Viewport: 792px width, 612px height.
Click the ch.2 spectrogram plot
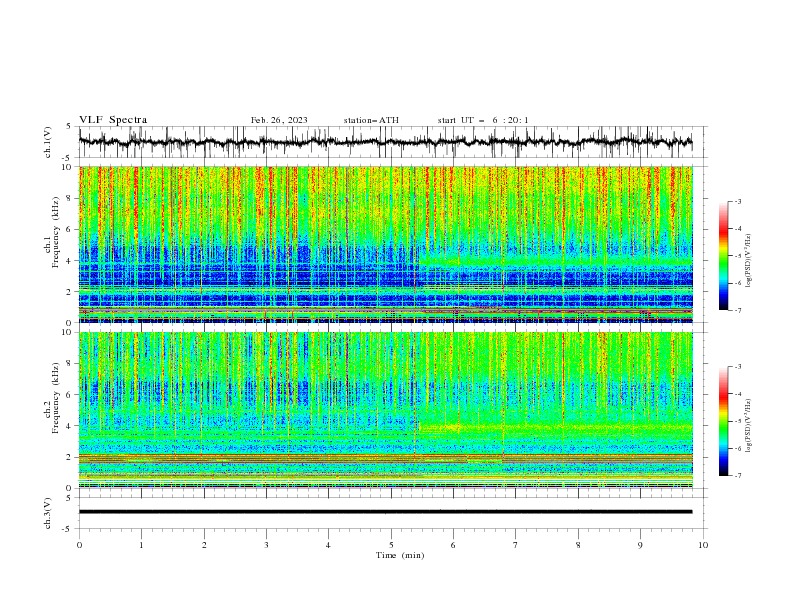pos(385,410)
